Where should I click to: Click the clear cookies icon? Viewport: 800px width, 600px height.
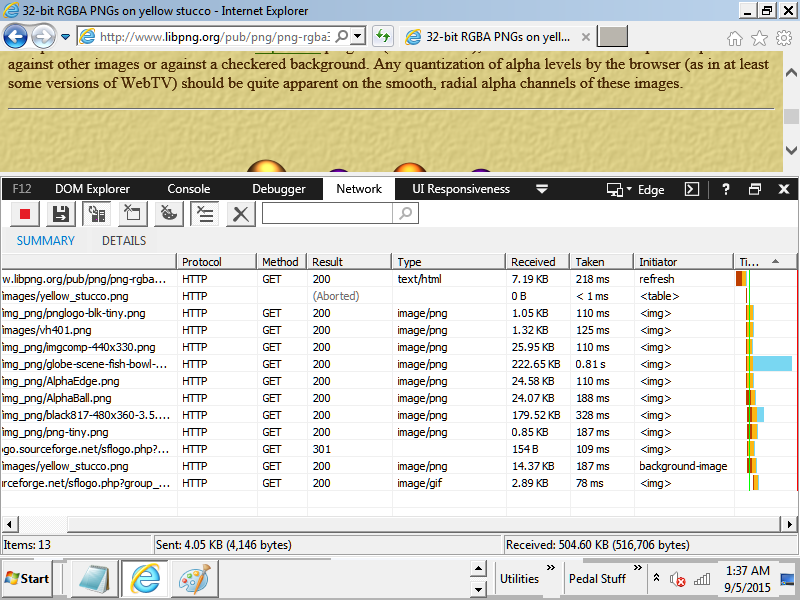(x=168, y=214)
